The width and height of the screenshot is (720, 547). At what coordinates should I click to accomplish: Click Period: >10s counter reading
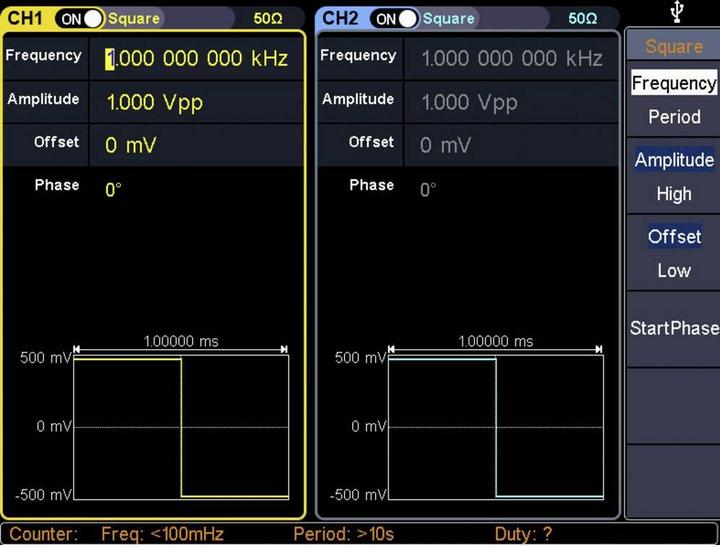coord(343,534)
